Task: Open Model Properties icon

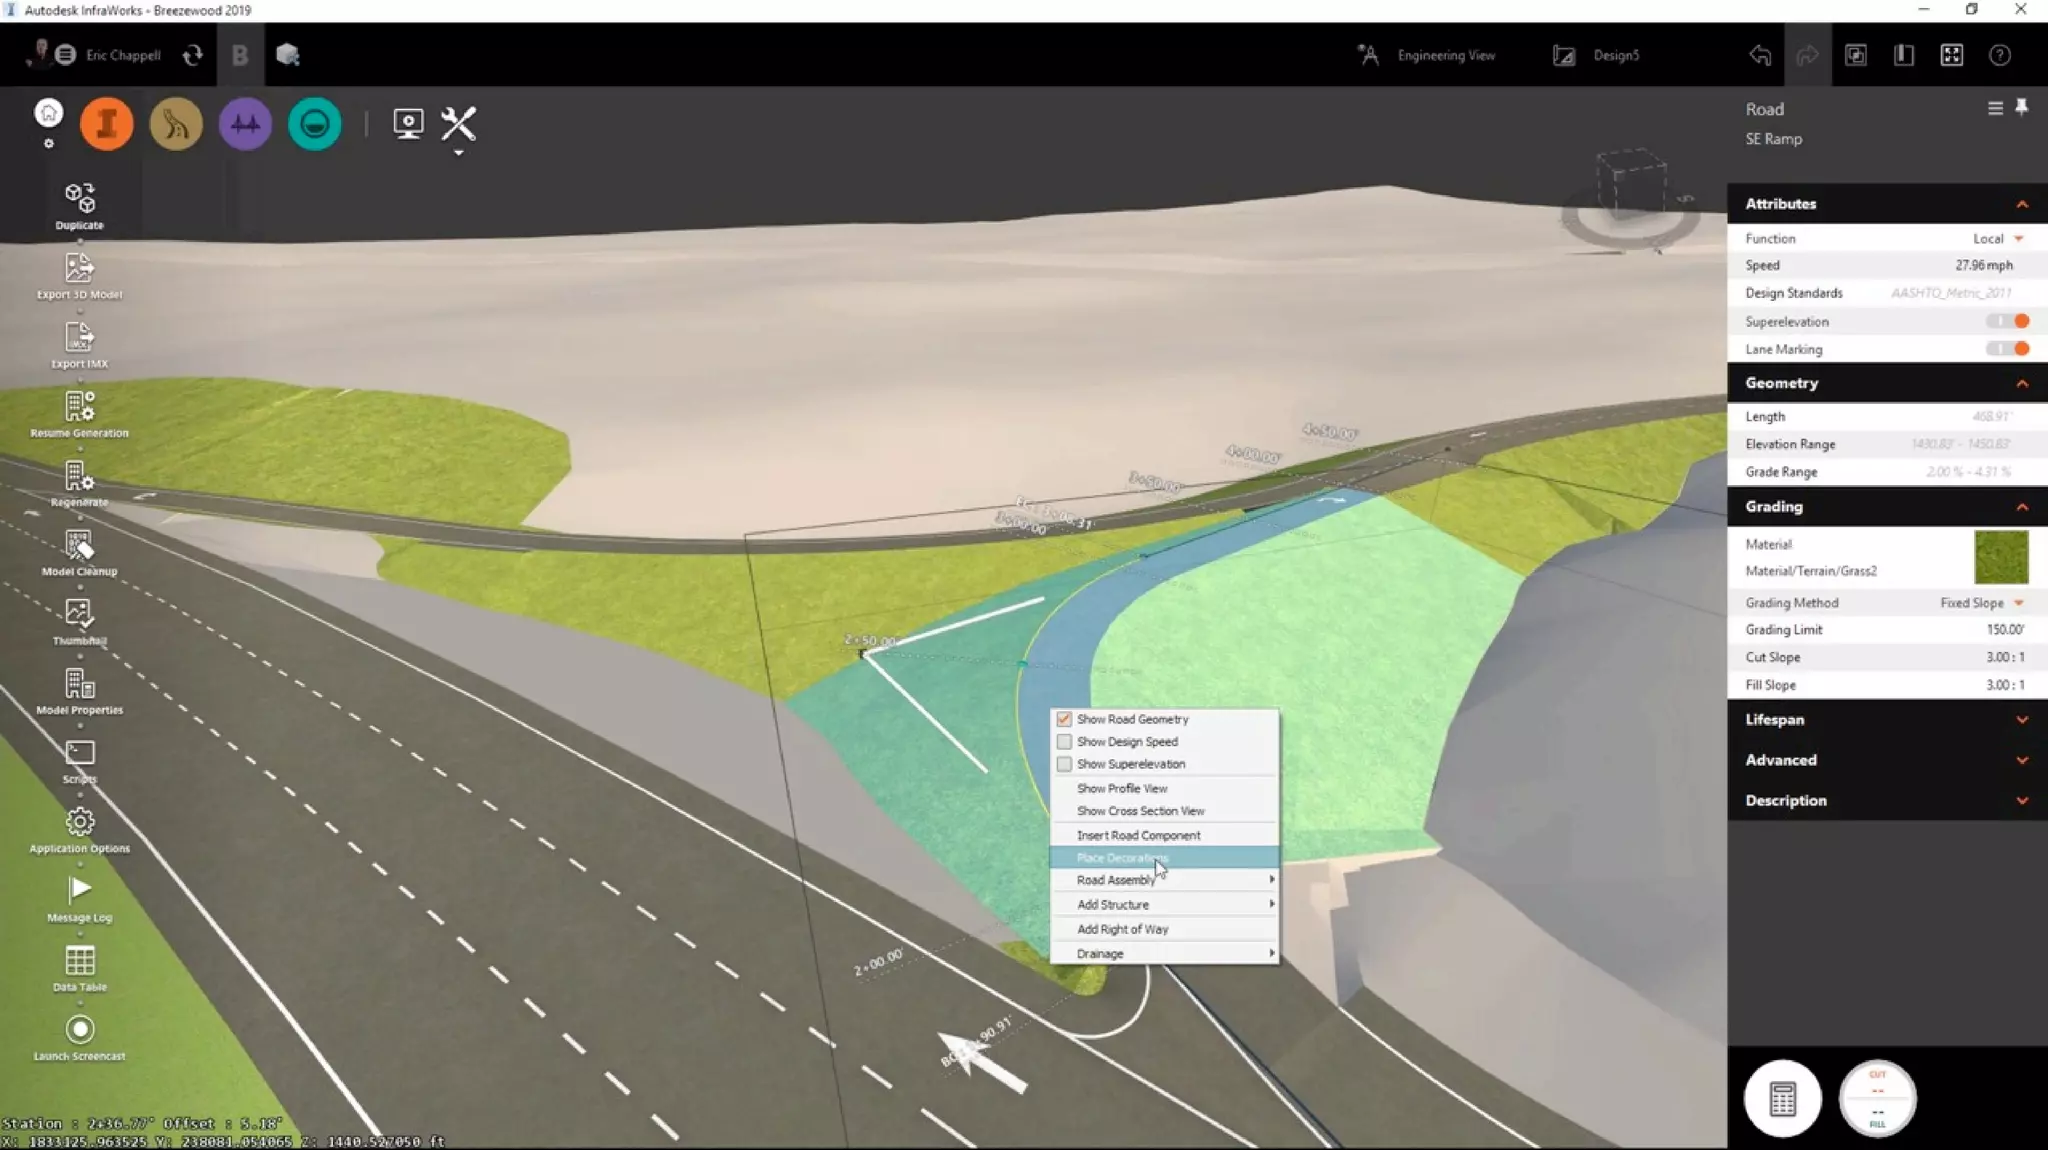Action: tap(79, 684)
